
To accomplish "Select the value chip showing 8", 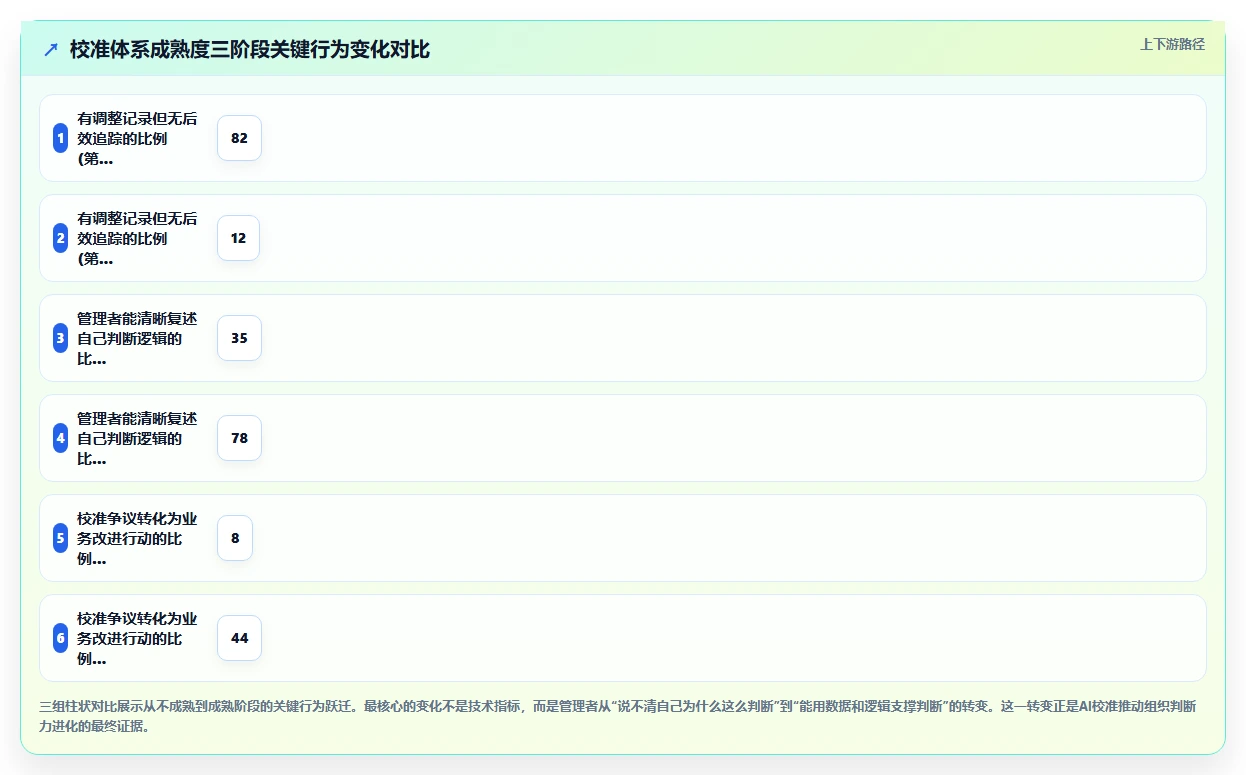I will pyautogui.click(x=235, y=538).
